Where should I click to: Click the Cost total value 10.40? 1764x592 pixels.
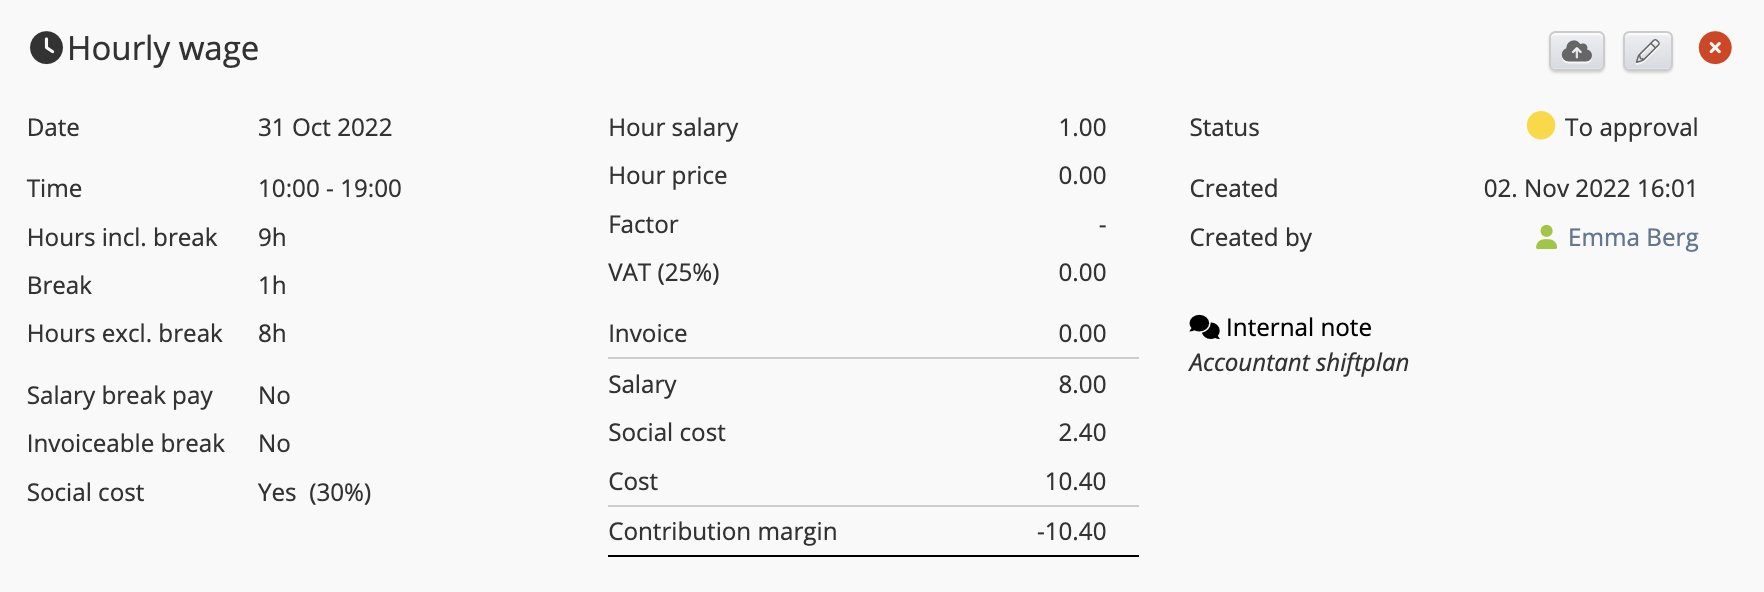pyautogui.click(x=1075, y=482)
